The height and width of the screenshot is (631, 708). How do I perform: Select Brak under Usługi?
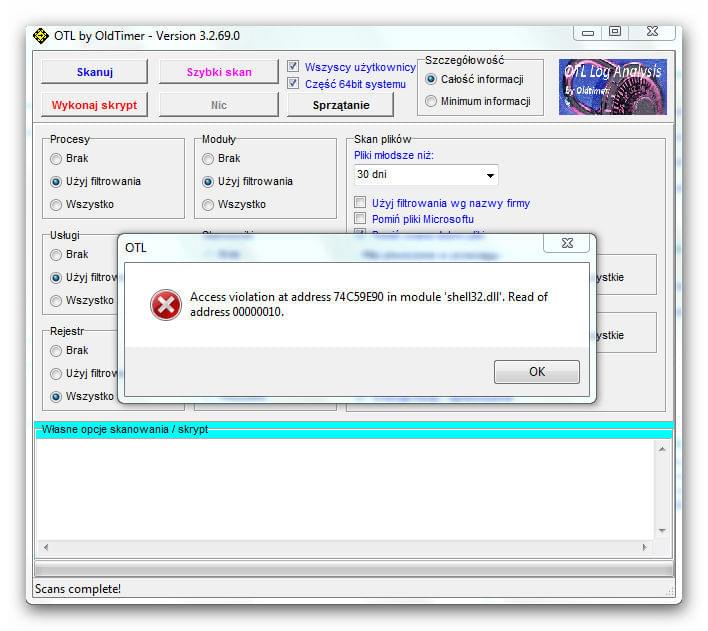coord(56,255)
